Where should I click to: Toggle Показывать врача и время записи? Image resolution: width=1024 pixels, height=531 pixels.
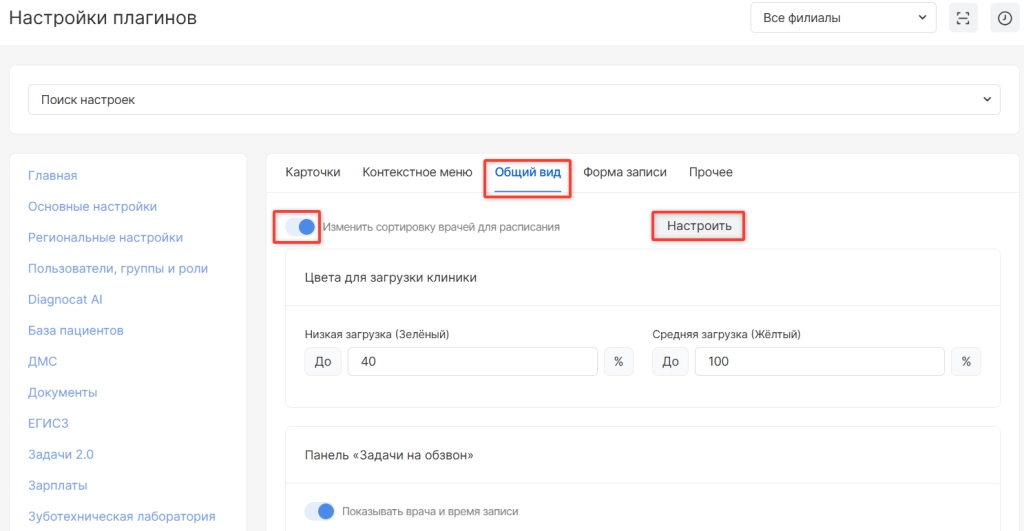coord(319,511)
